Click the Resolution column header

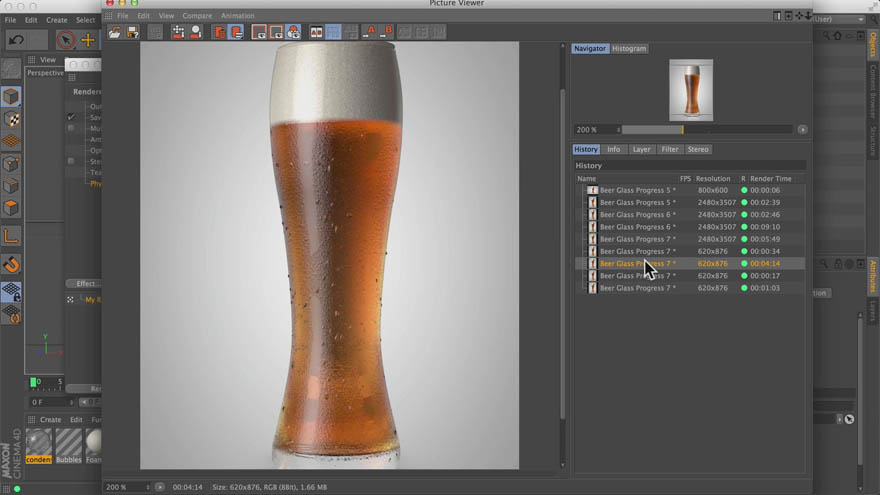pyautogui.click(x=713, y=178)
